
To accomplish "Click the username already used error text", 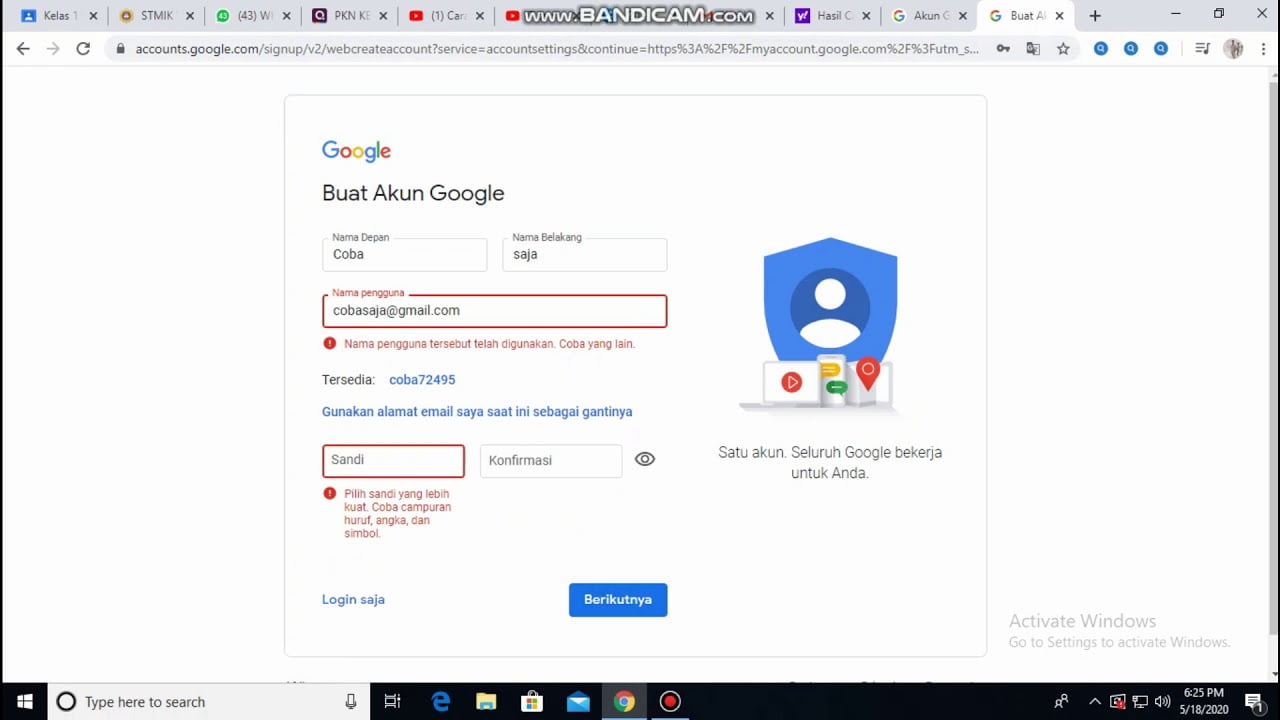I will pos(490,344).
